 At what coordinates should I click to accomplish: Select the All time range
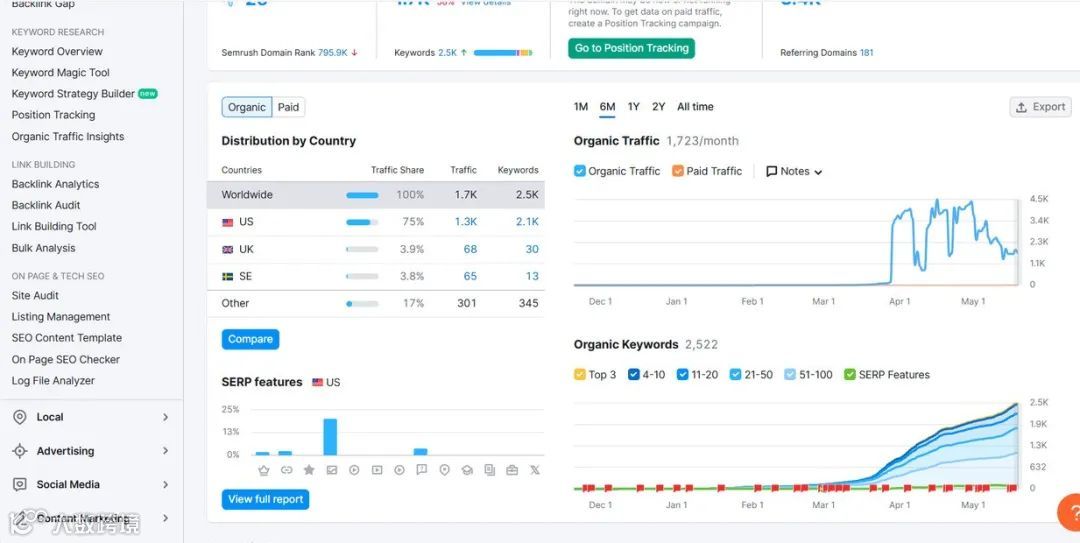[695, 107]
